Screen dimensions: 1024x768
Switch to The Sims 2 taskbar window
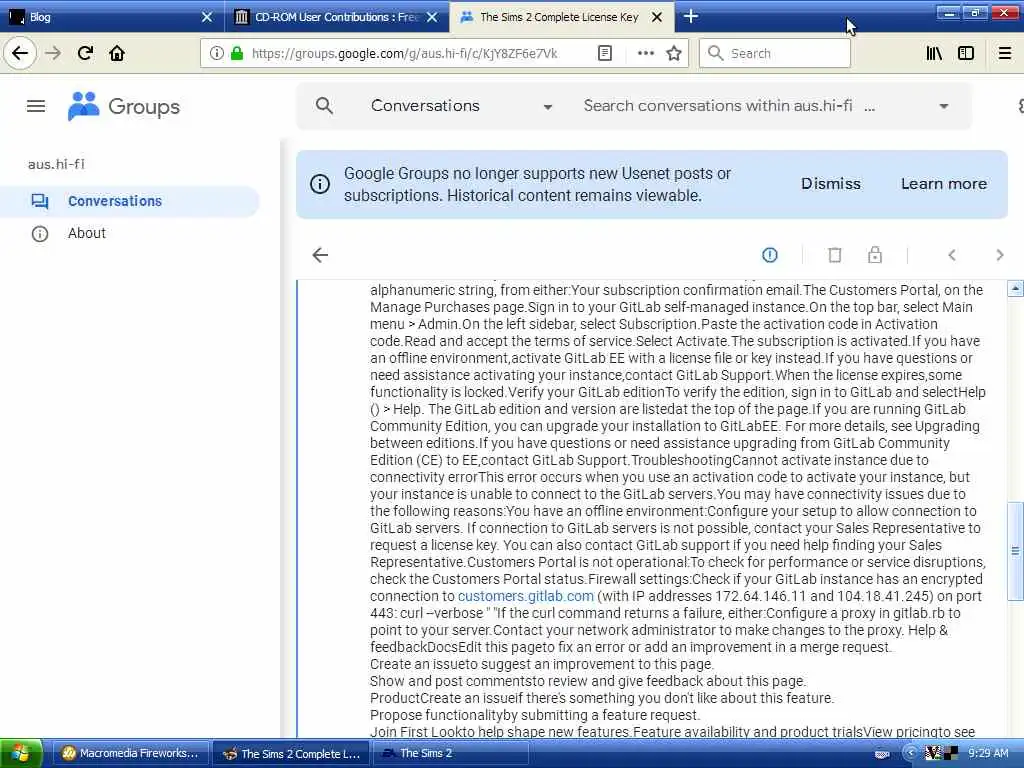tap(451, 754)
